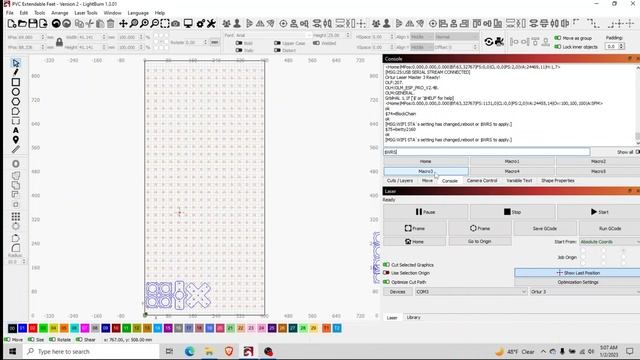Click the Stop button
This screenshot has height=360, width=640.
point(512,212)
